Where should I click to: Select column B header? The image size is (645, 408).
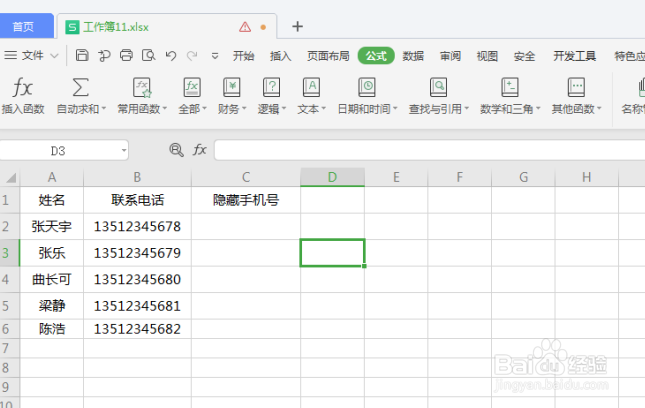[137, 177]
